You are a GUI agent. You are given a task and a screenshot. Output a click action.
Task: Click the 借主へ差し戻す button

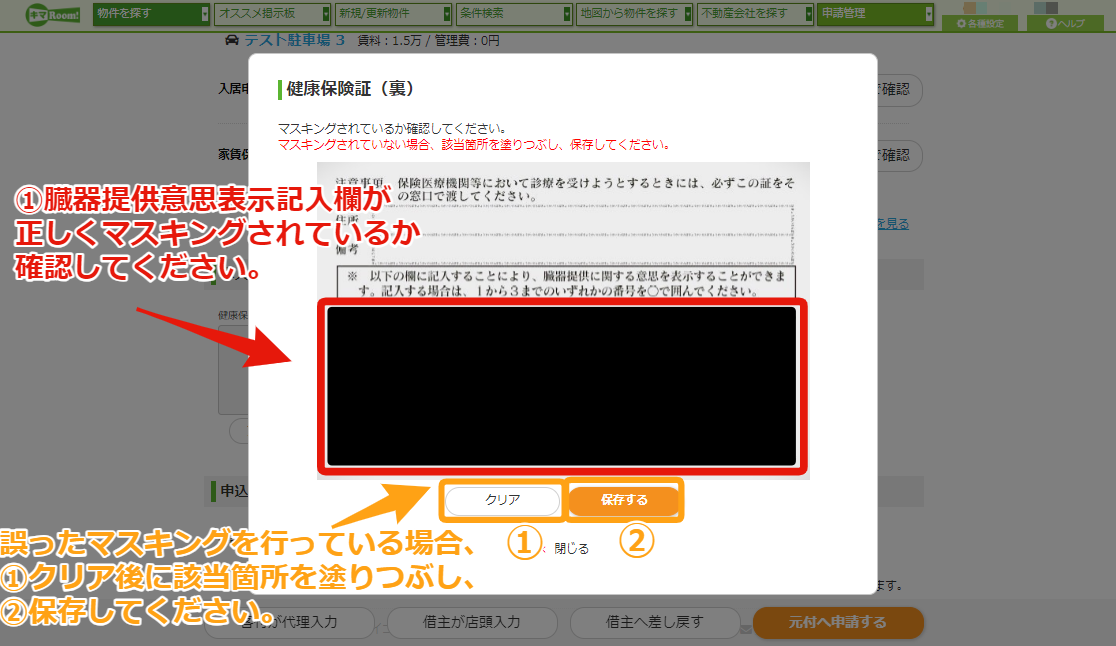[x=655, y=623]
